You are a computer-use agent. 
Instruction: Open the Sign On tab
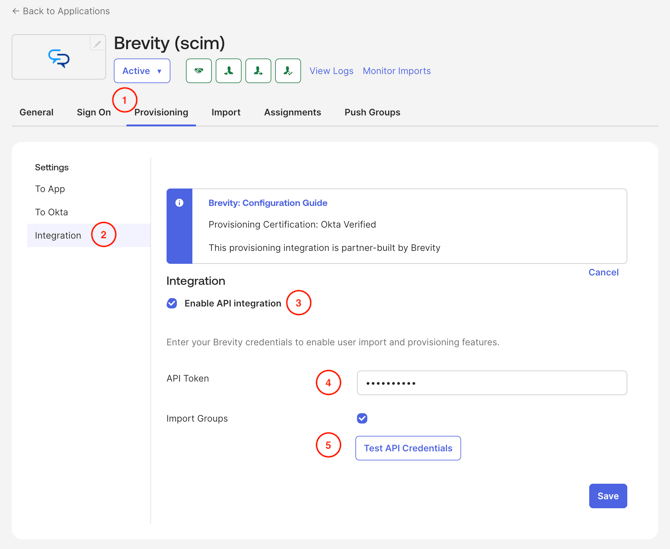tap(94, 112)
